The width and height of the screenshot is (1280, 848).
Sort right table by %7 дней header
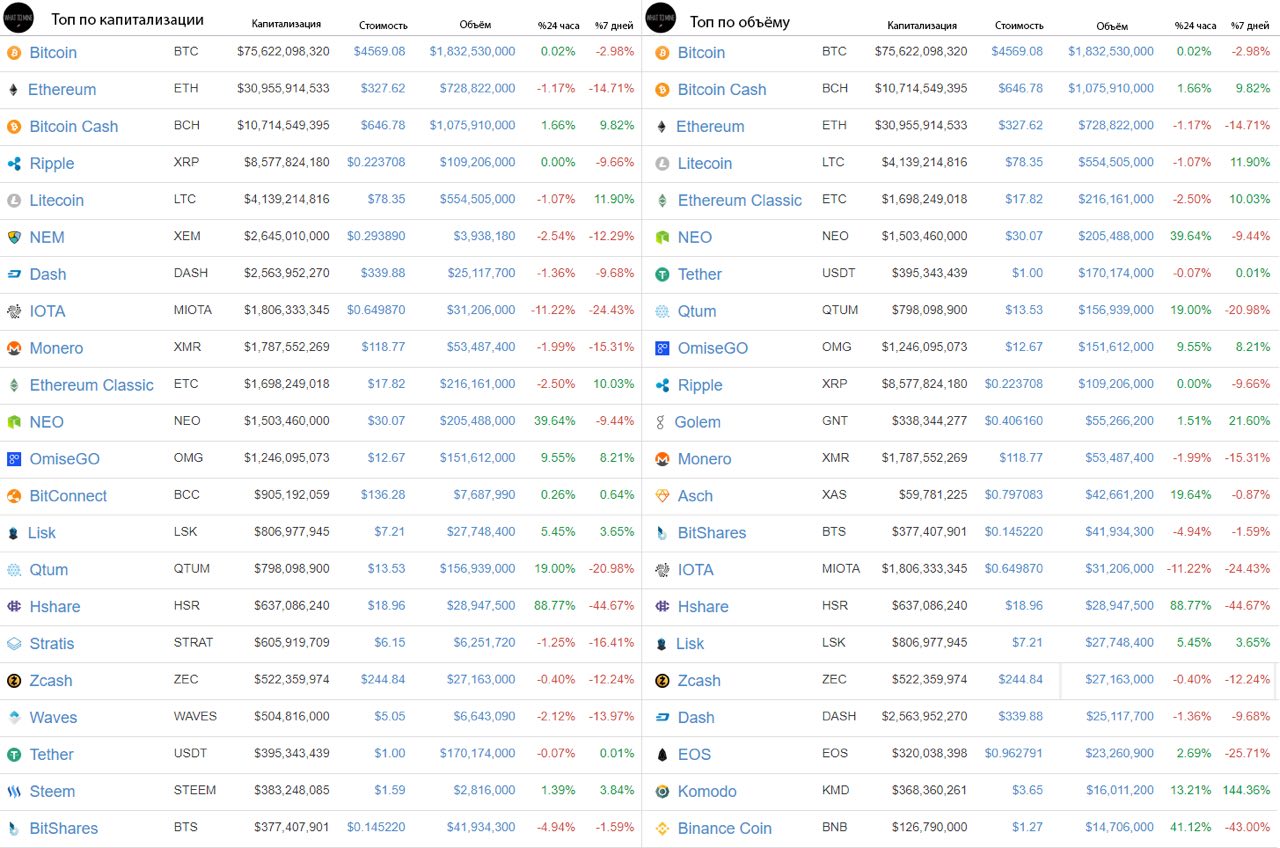tap(1251, 25)
